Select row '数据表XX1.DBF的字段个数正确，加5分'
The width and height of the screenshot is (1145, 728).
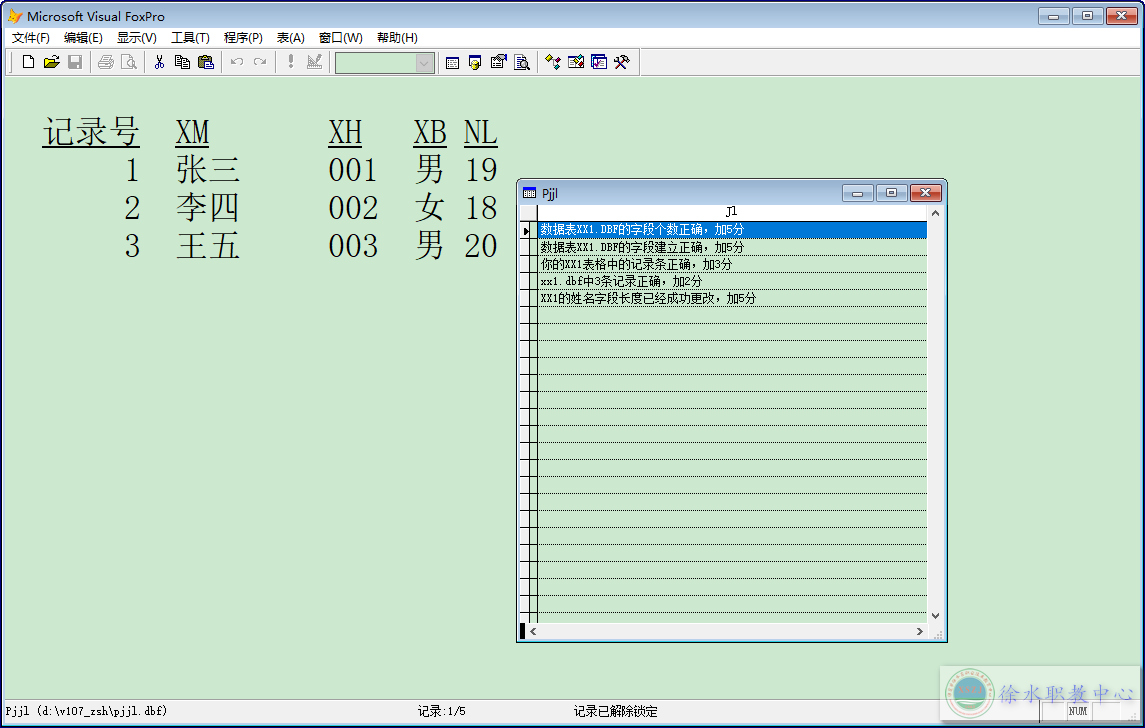732,229
